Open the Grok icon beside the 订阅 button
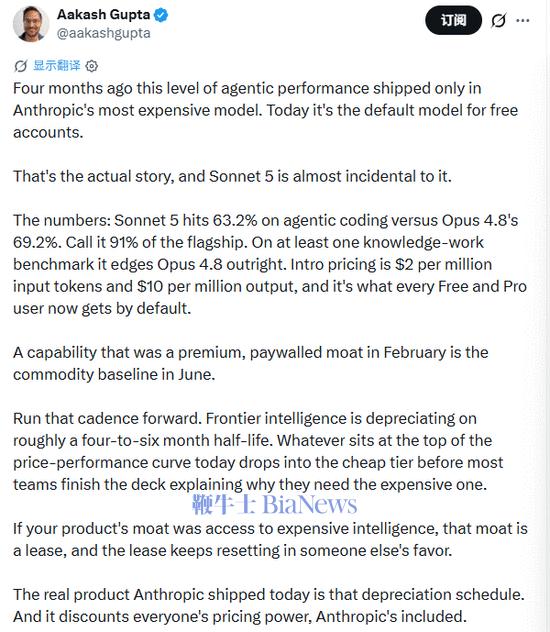Viewport: 550px width, 632px height. point(498,20)
